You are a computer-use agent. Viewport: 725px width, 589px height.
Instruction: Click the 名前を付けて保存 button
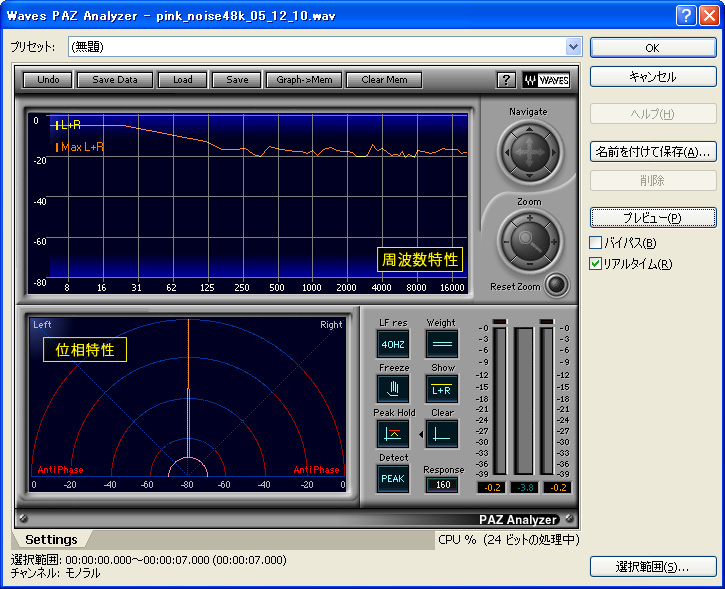click(x=653, y=152)
